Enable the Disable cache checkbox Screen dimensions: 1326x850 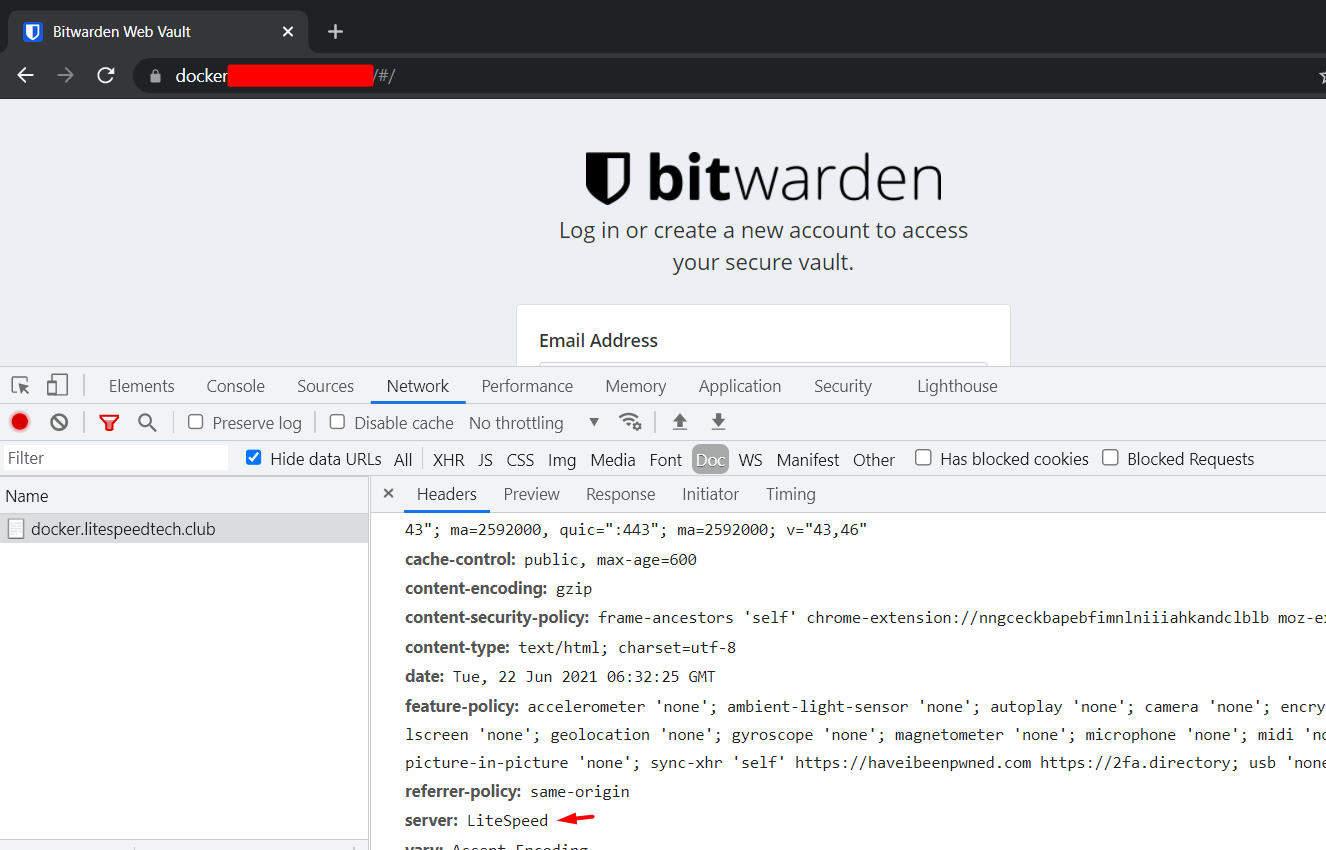(x=337, y=422)
